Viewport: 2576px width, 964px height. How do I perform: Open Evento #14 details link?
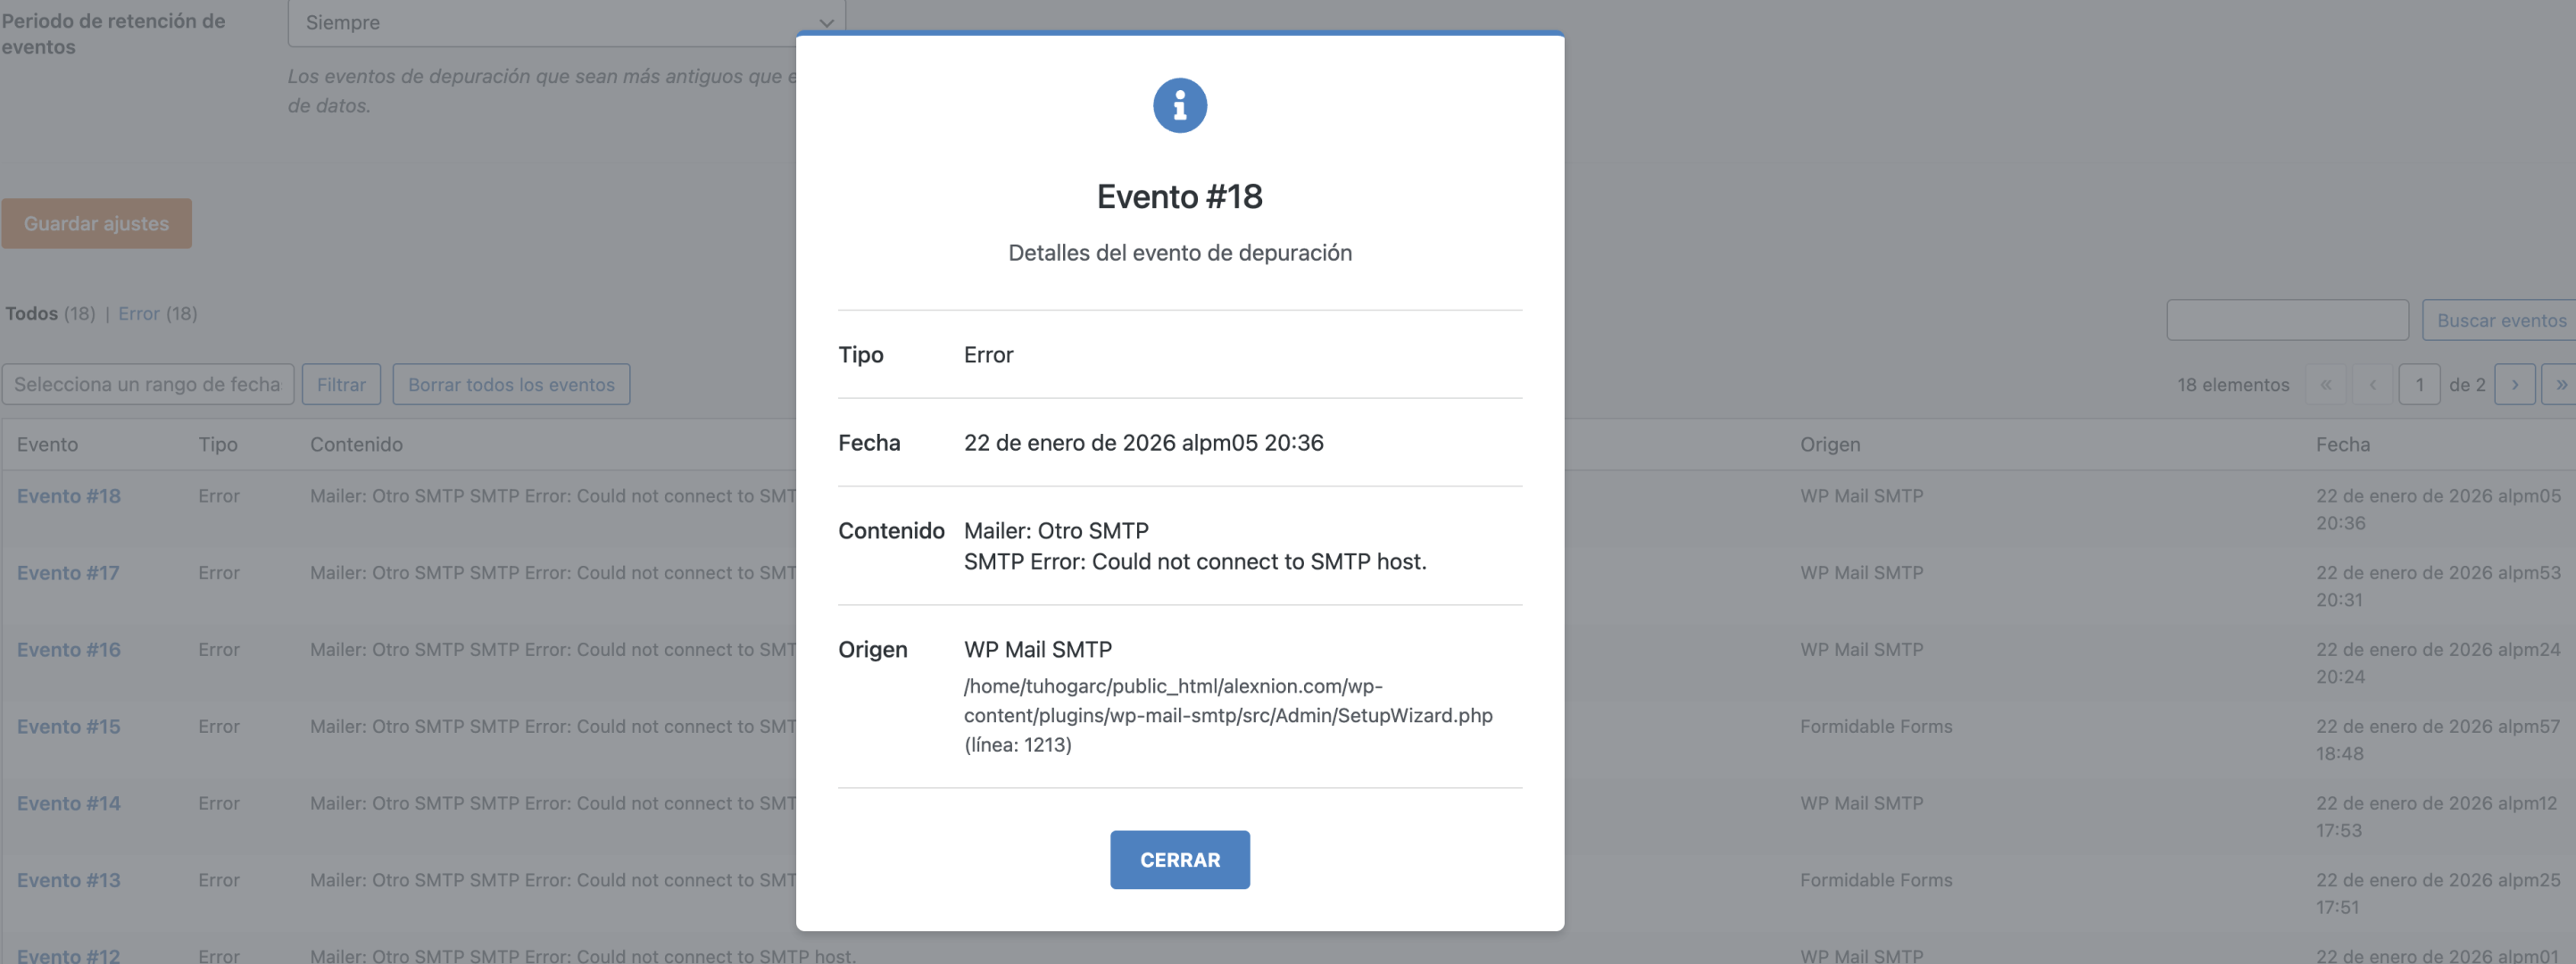point(68,803)
